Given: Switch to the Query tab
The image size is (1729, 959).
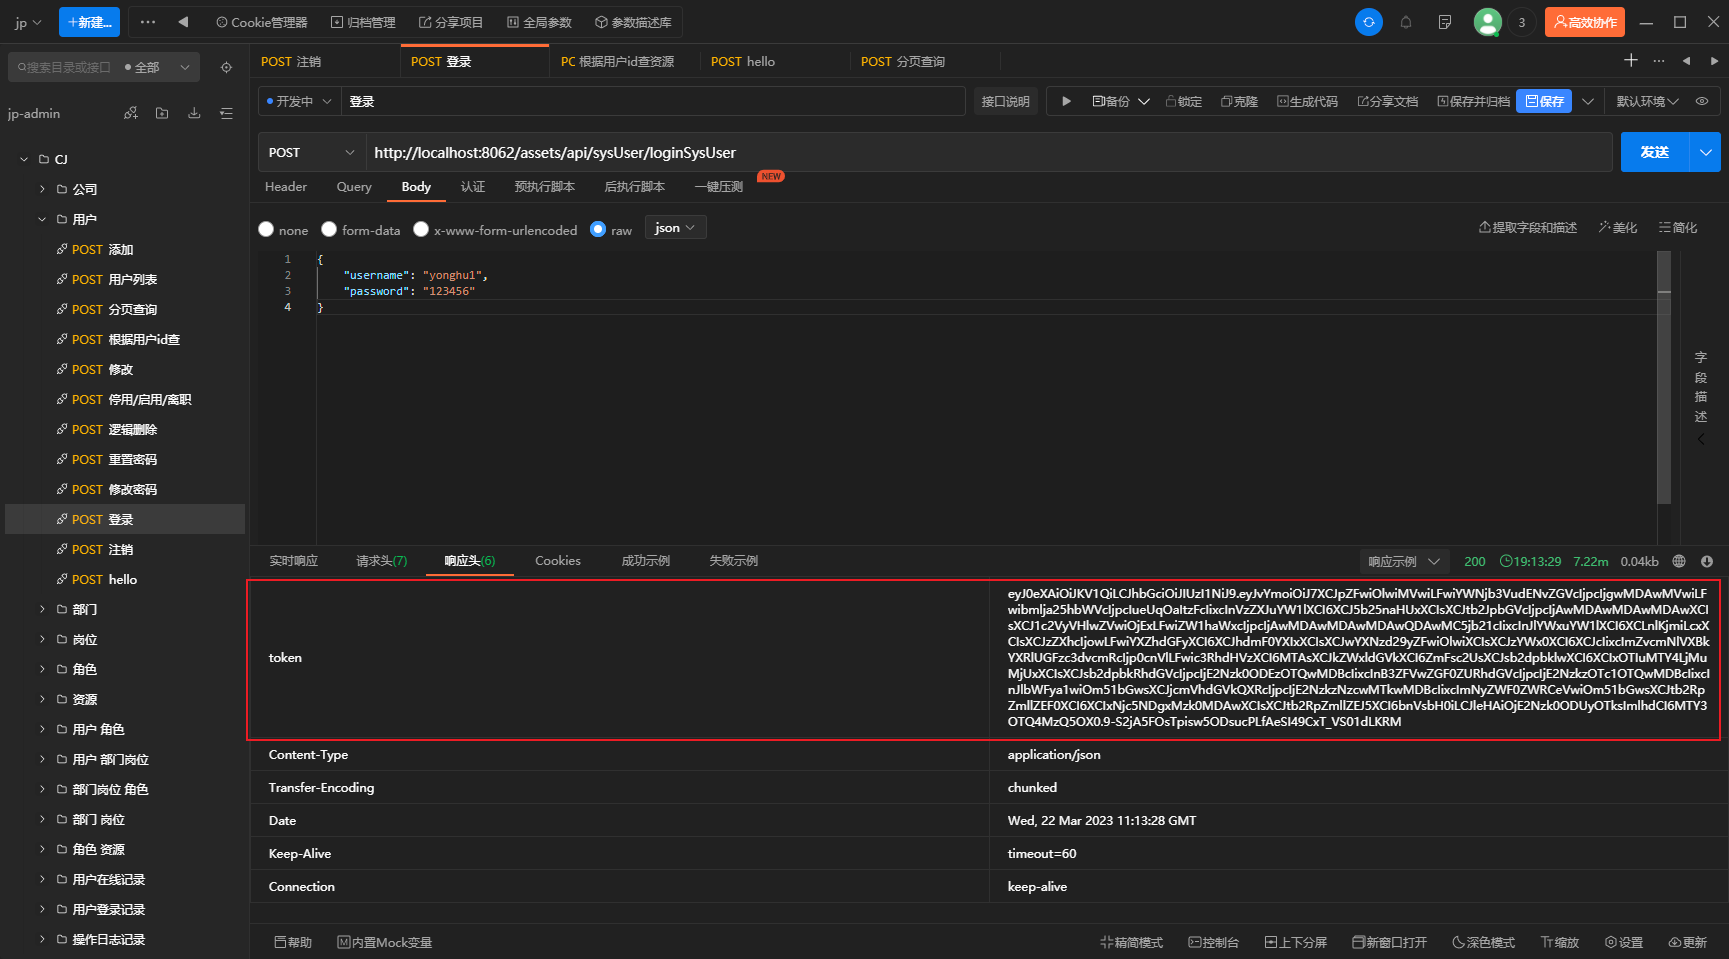Looking at the screenshot, I should (354, 187).
